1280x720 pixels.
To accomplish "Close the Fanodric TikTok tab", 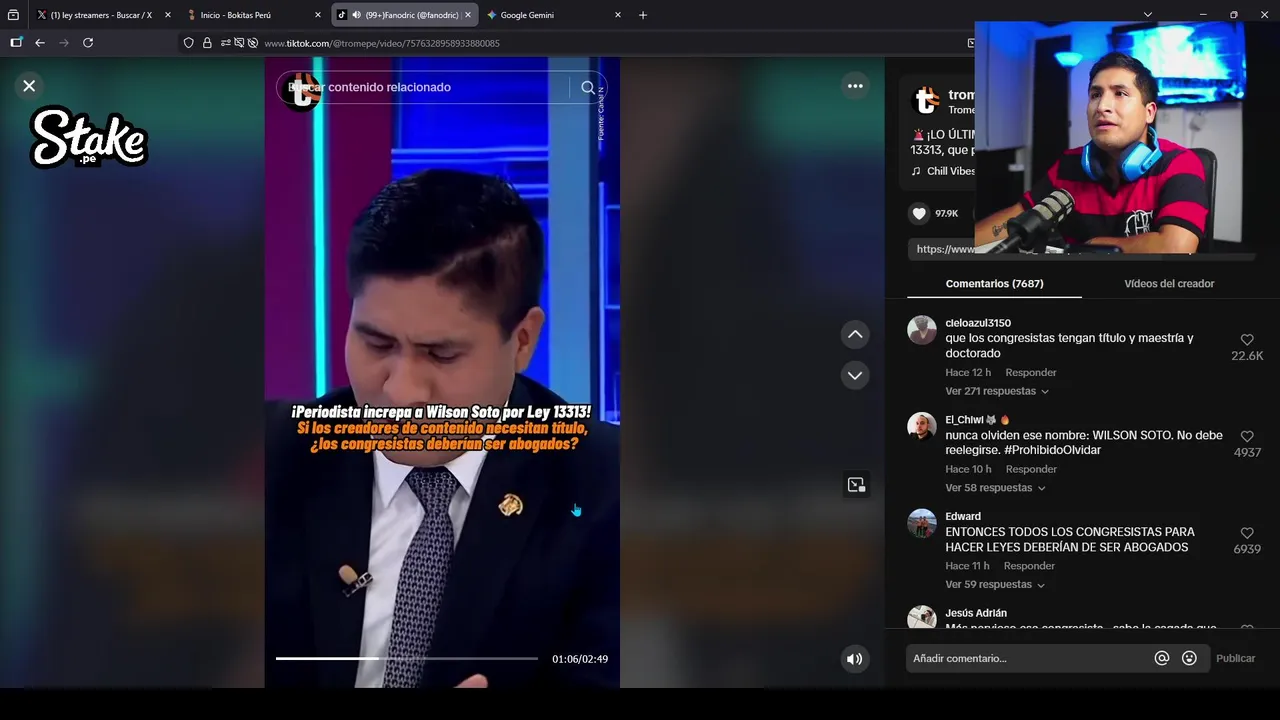I will (x=468, y=15).
